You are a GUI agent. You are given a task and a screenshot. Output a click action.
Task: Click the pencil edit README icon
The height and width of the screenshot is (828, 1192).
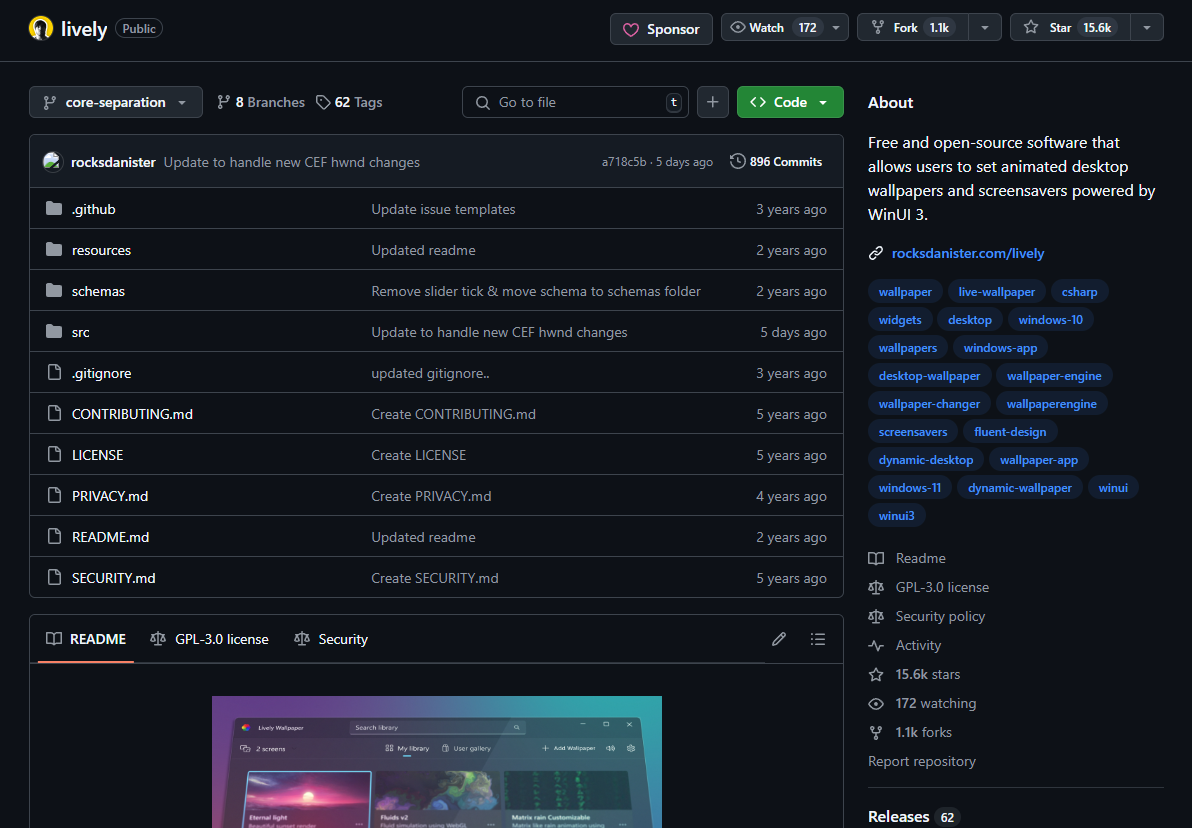click(x=779, y=639)
